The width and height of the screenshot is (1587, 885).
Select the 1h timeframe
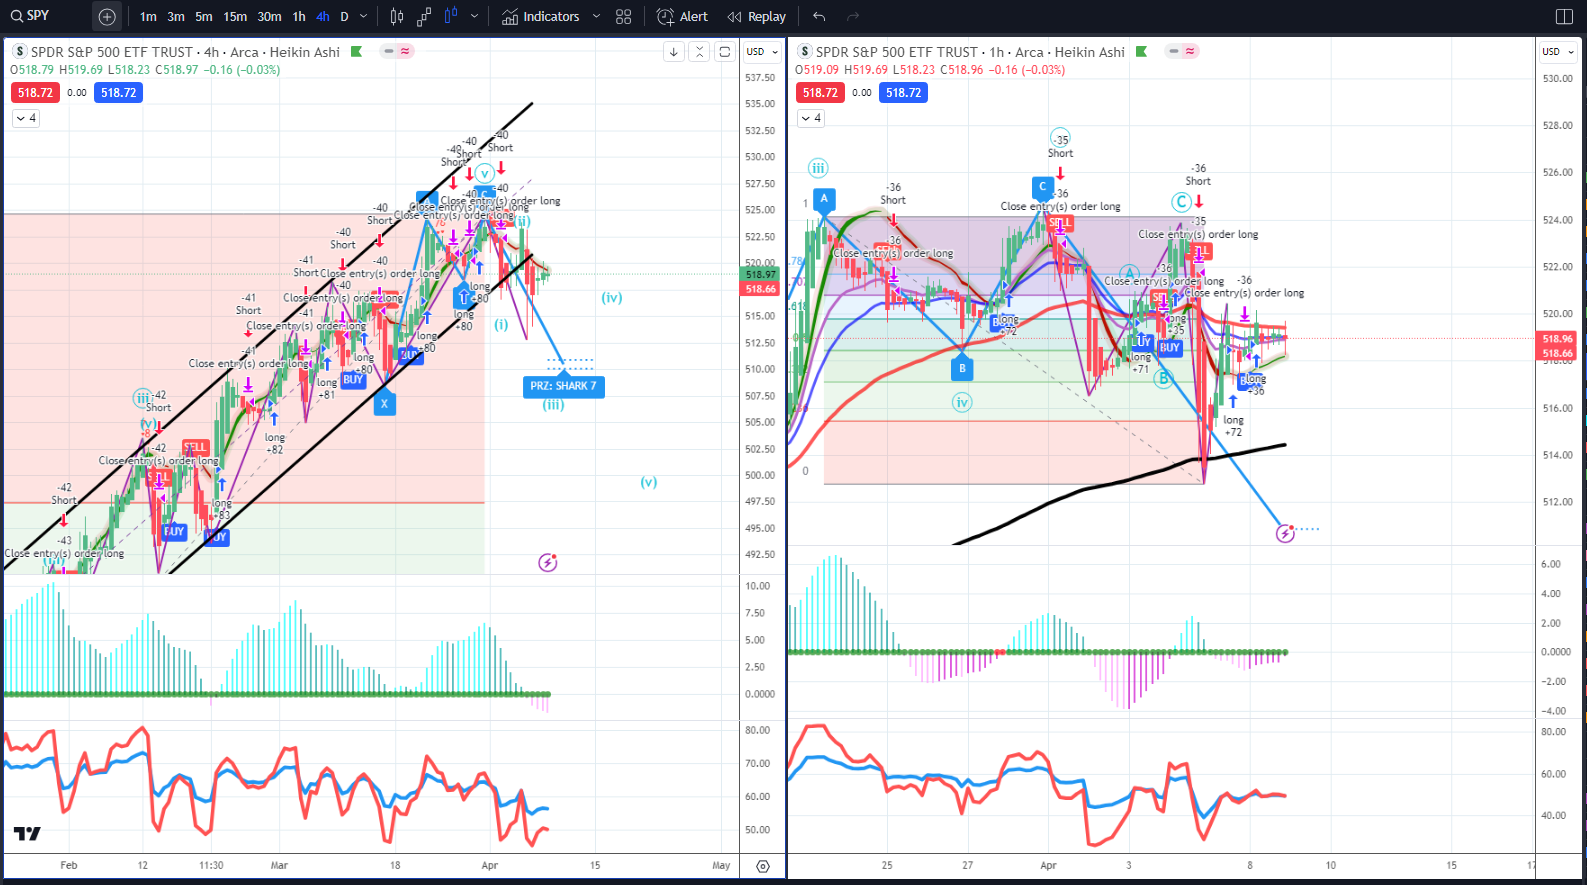click(299, 16)
